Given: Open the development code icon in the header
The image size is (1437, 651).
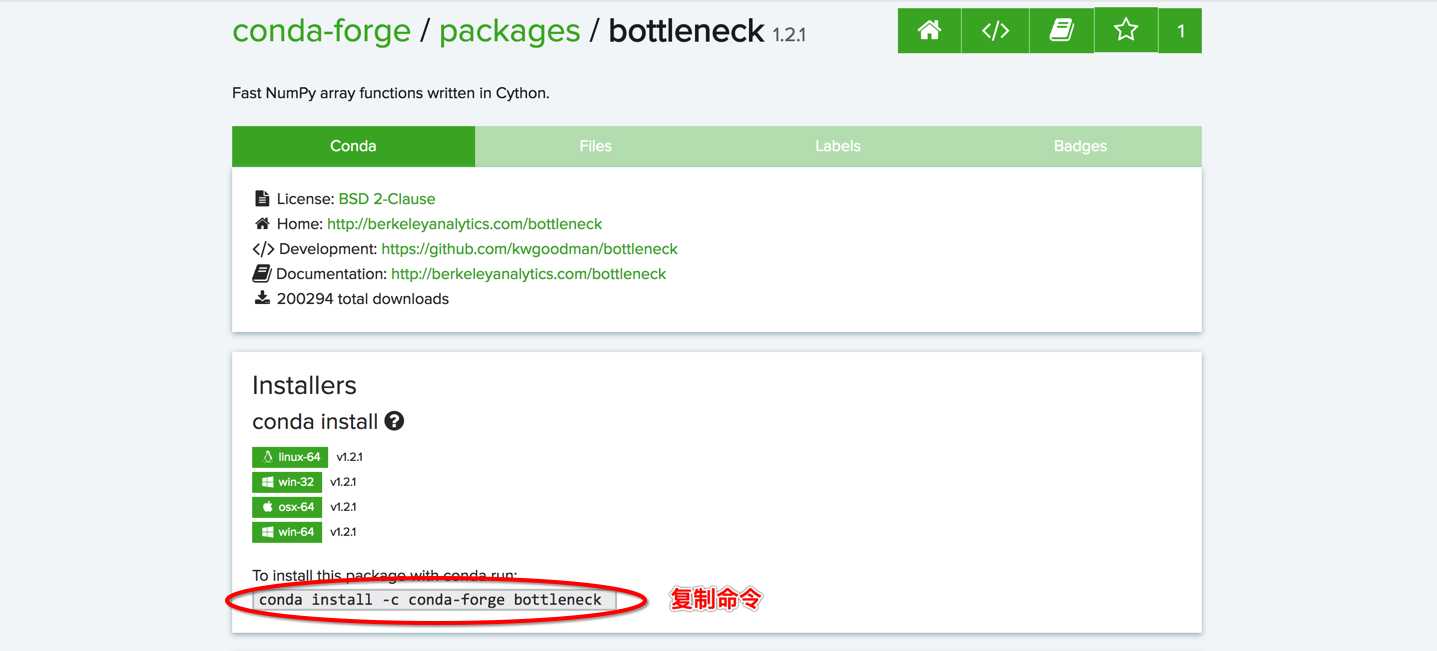Looking at the screenshot, I should pos(994,30).
